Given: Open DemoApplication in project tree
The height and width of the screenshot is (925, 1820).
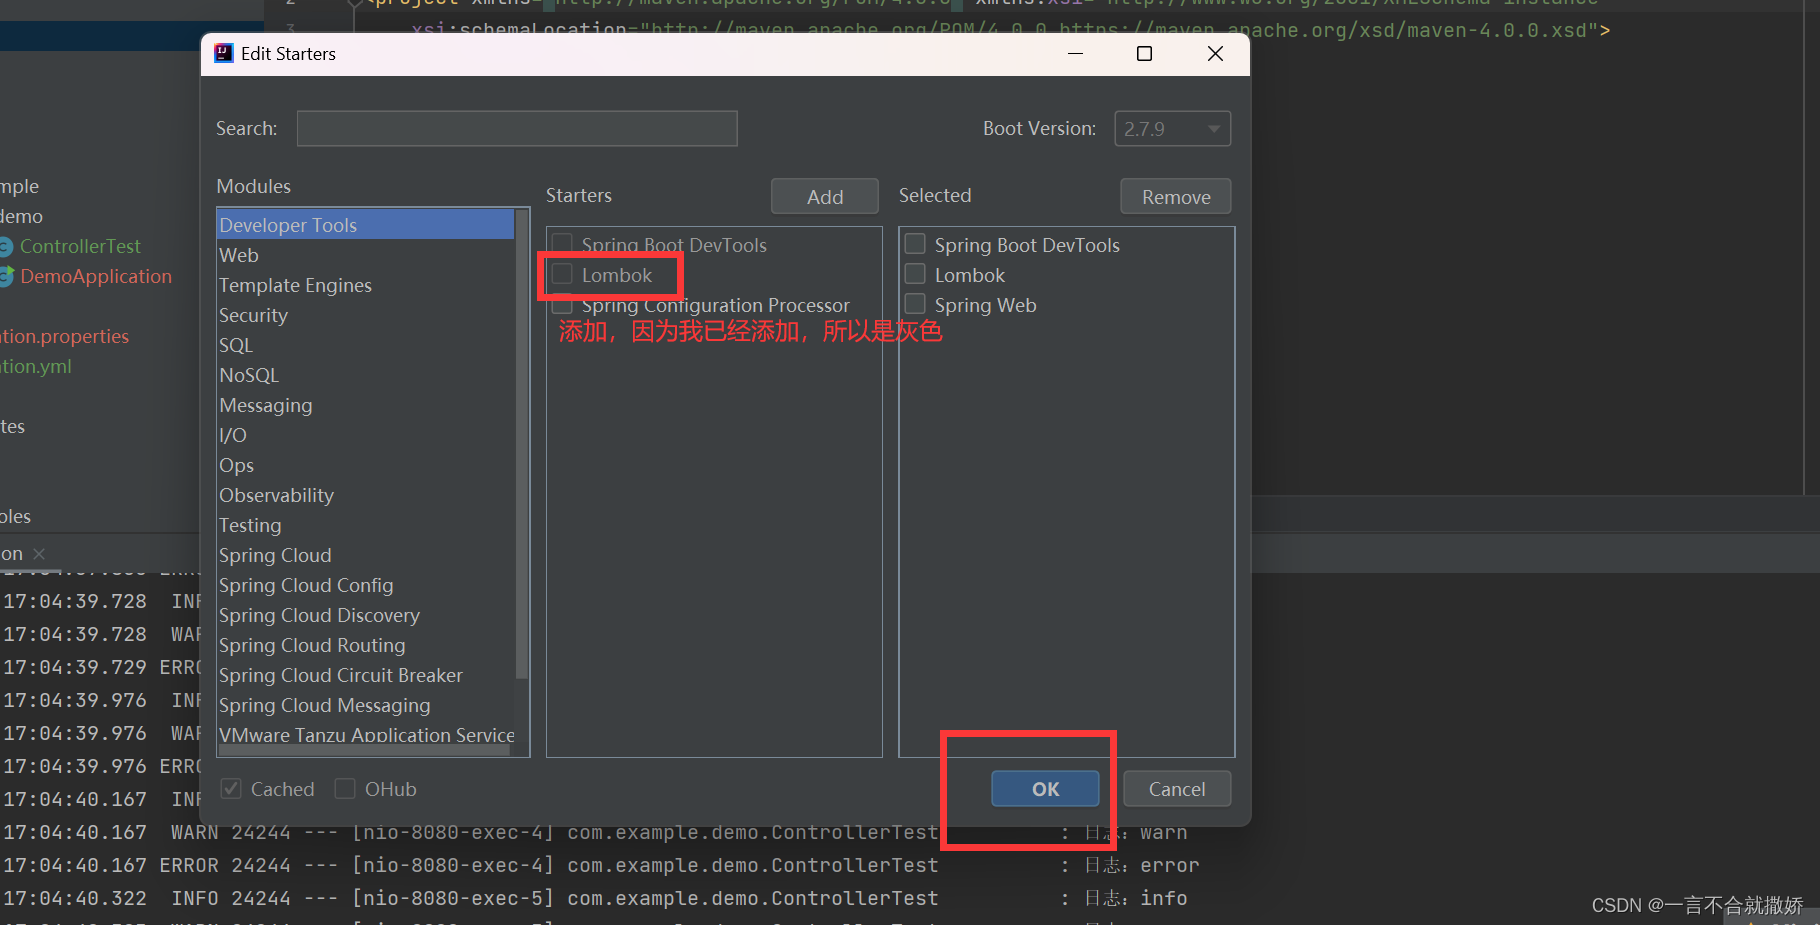Looking at the screenshot, I should pos(96,276).
